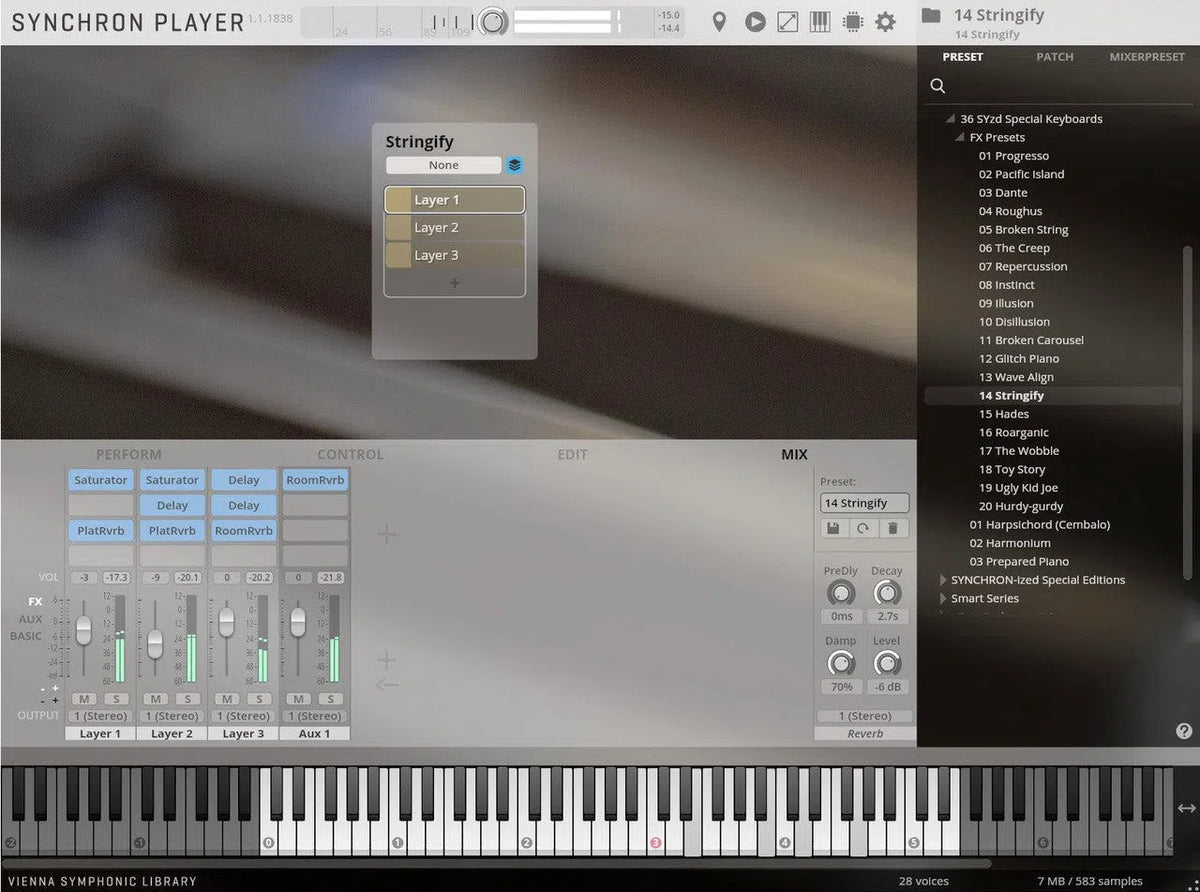The width and height of the screenshot is (1200, 892).
Task: Adjust the Decay reverb knob
Action: [x=887, y=592]
